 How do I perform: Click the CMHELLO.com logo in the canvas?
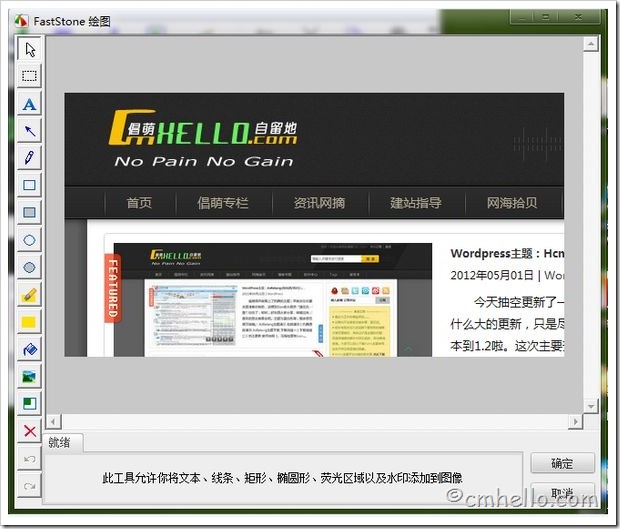coord(203,127)
